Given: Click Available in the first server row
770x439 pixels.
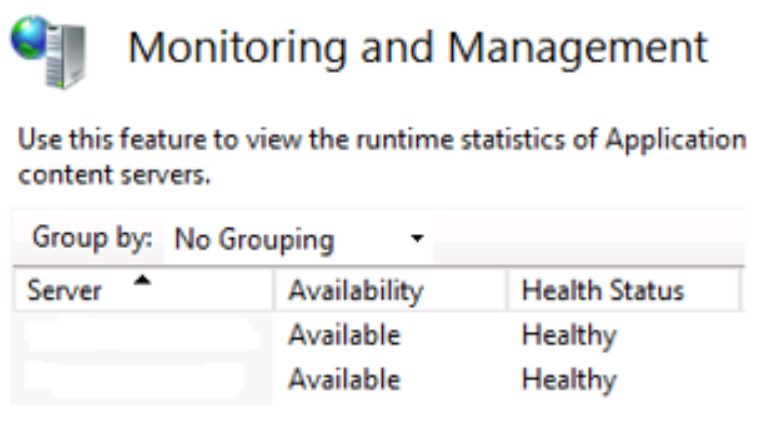Looking at the screenshot, I should (344, 336).
